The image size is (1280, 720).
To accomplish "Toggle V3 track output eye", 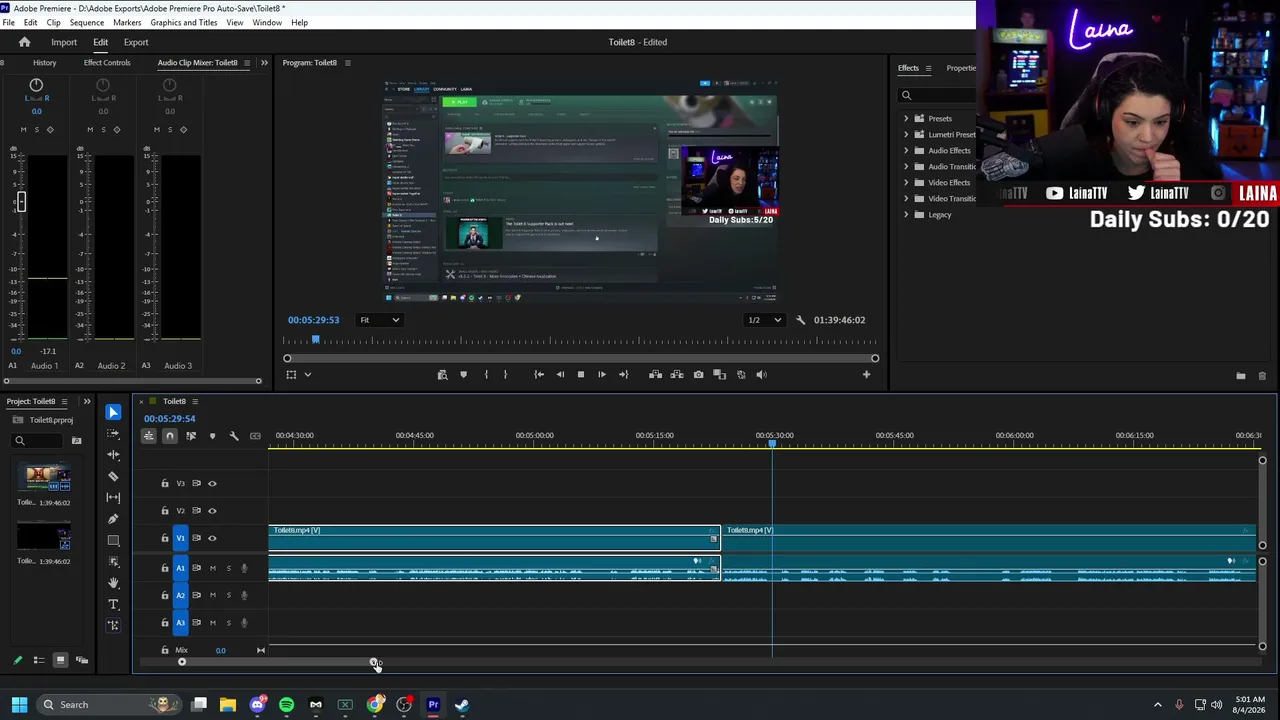I will coord(212,483).
